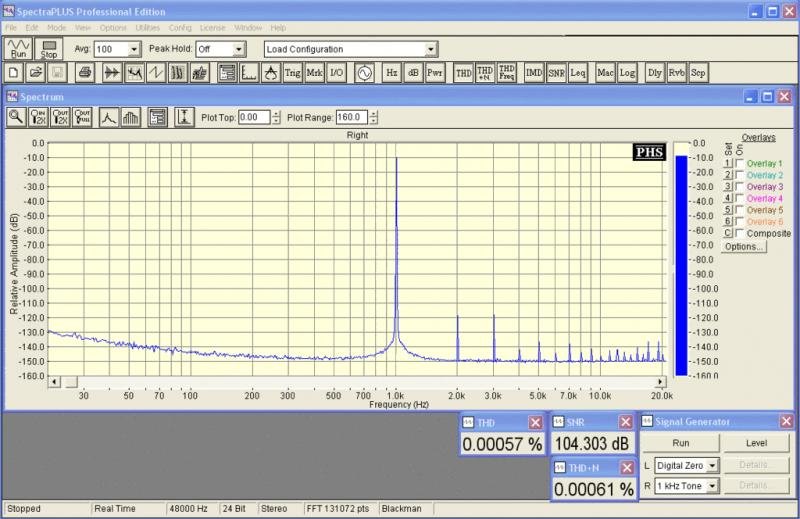800x519 pixels.
Task: Check the Composite overlay checkbox
Action: [740, 233]
